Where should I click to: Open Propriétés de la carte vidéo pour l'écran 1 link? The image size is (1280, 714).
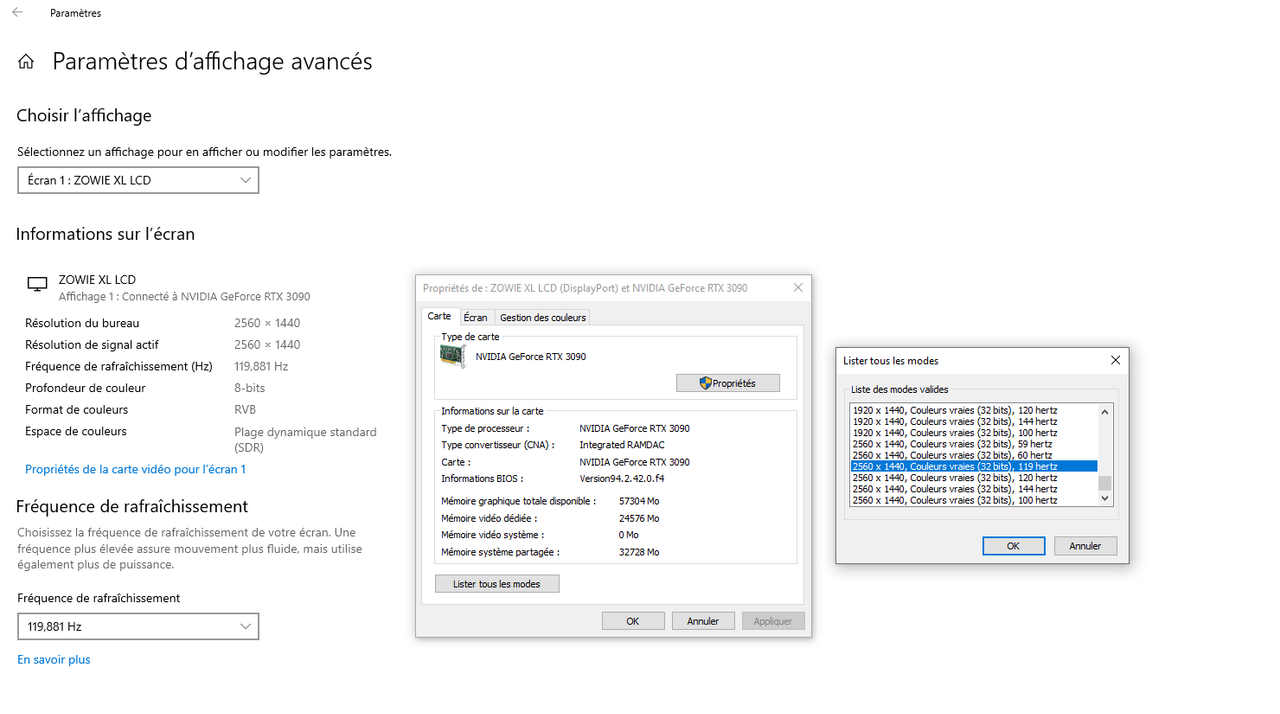point(135,469)
